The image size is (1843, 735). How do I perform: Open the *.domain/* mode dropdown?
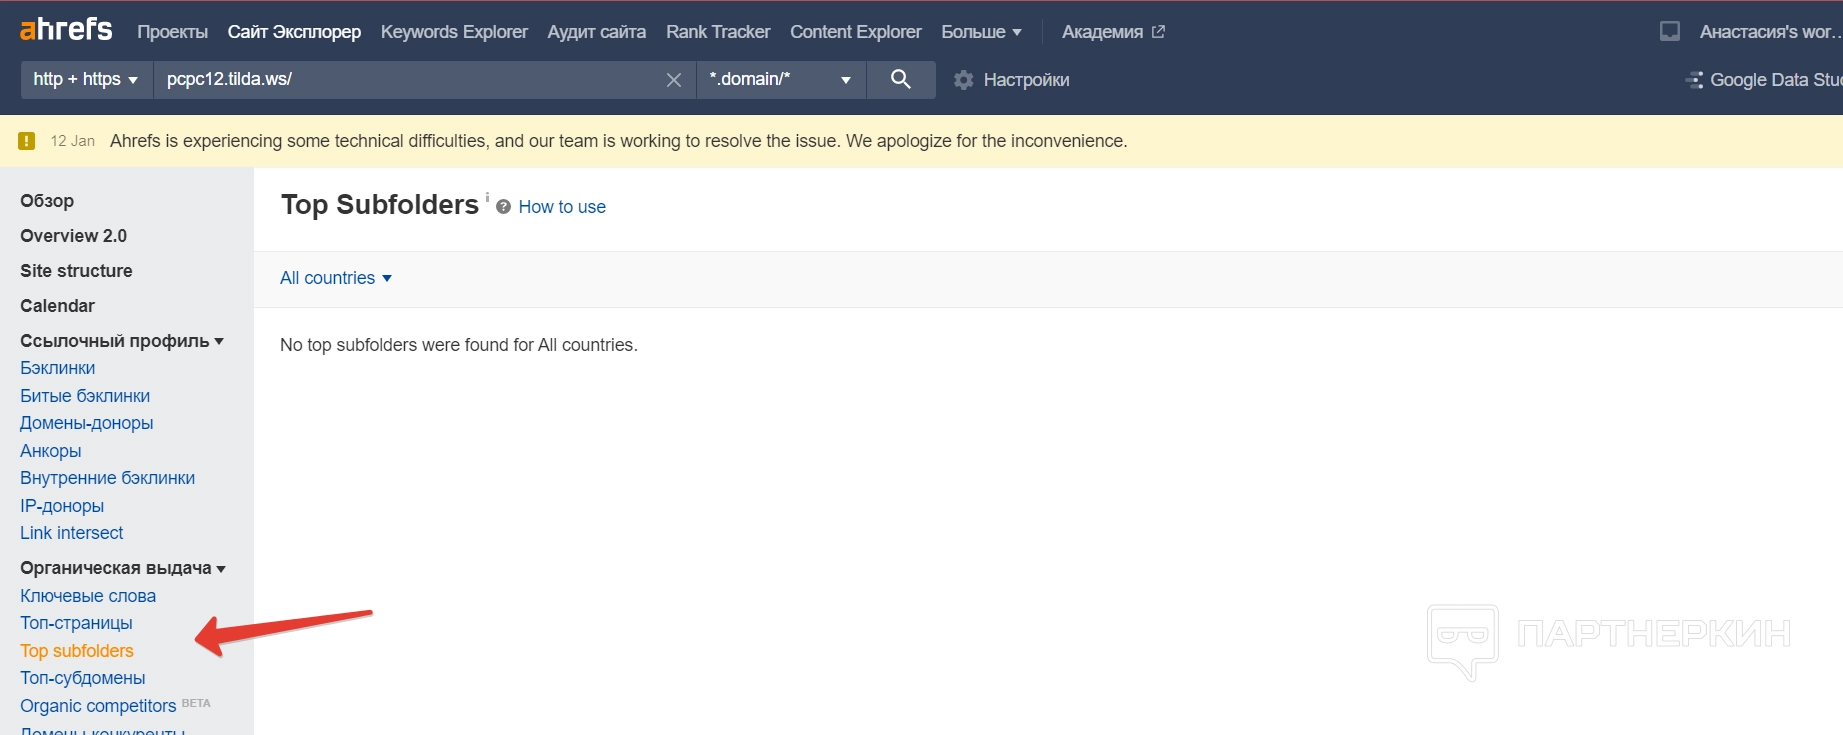[x=780, y=80]
